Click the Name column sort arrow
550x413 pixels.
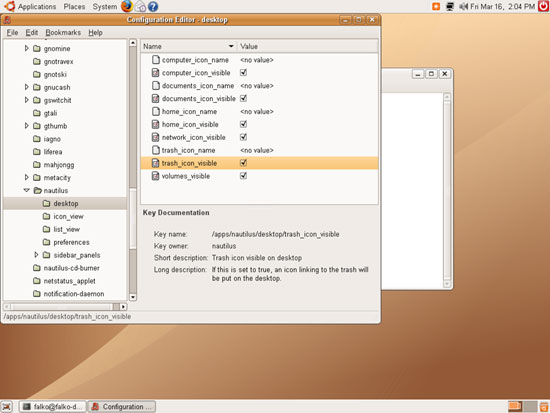point(231,46)
